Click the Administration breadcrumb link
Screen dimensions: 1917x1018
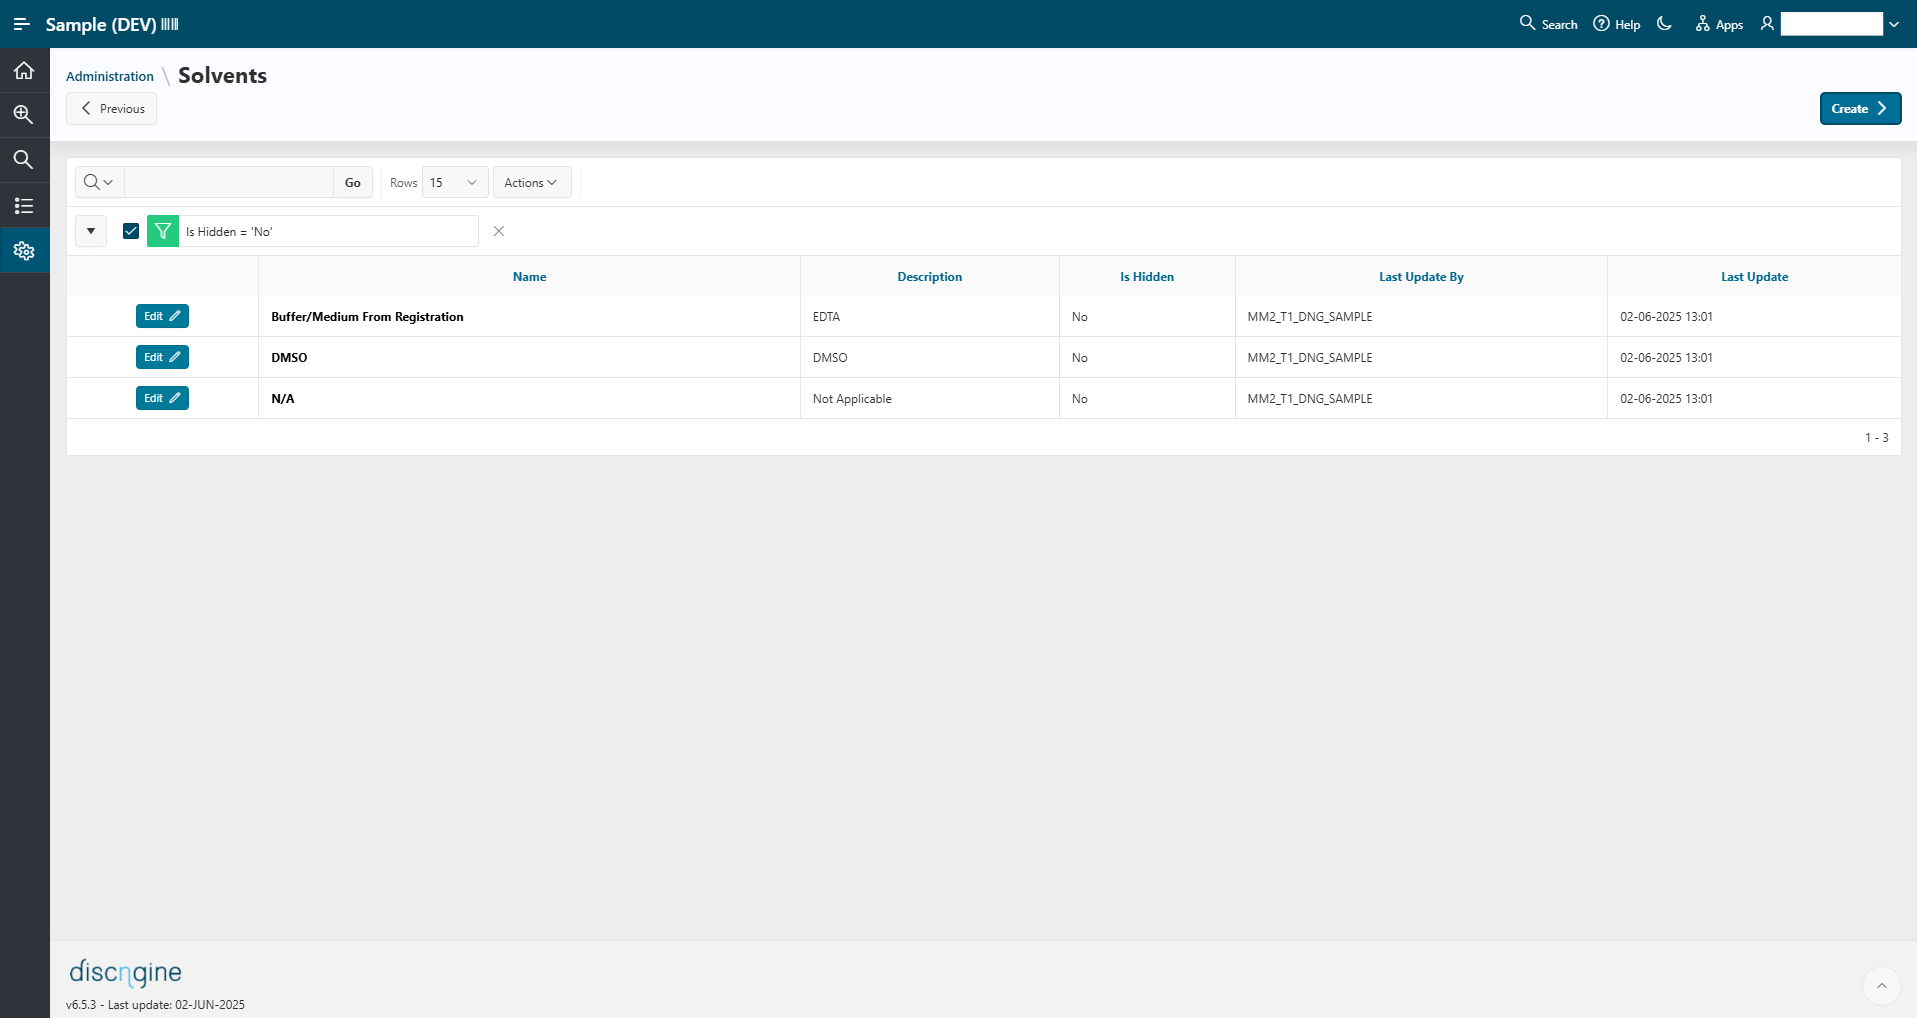(x=110, y=76)
